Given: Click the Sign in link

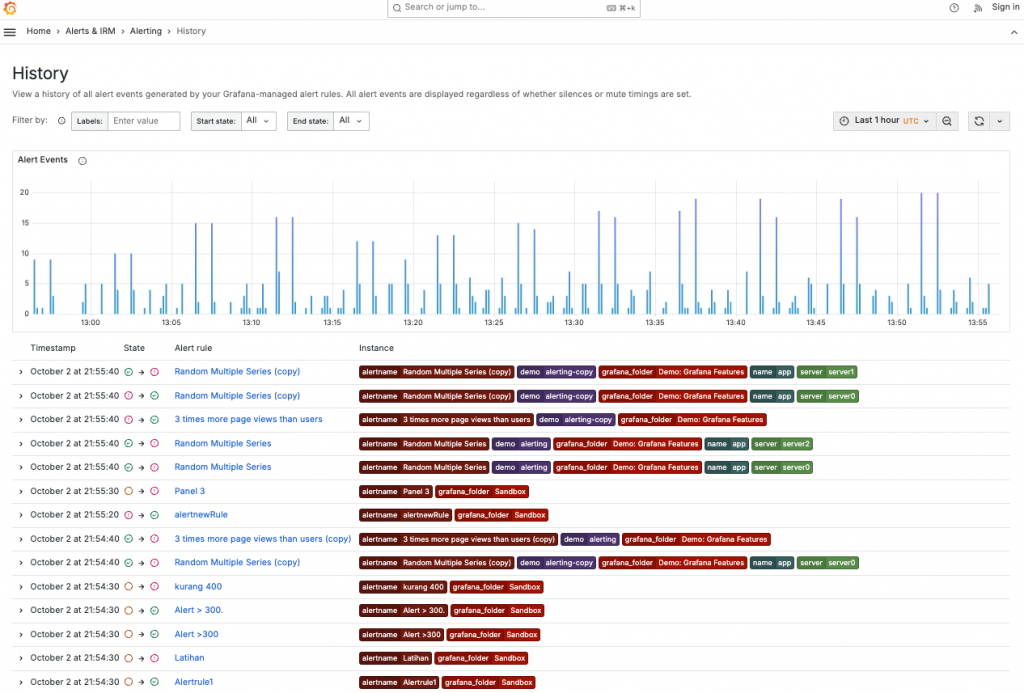Looking at the screenshot, I should [x=1005, y=7].
